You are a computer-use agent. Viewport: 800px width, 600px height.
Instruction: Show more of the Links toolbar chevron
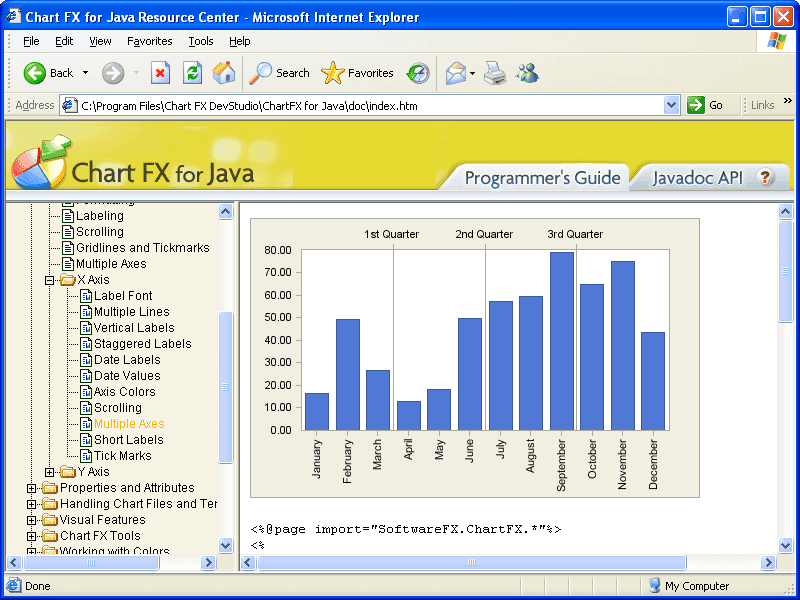pos(788,101)
